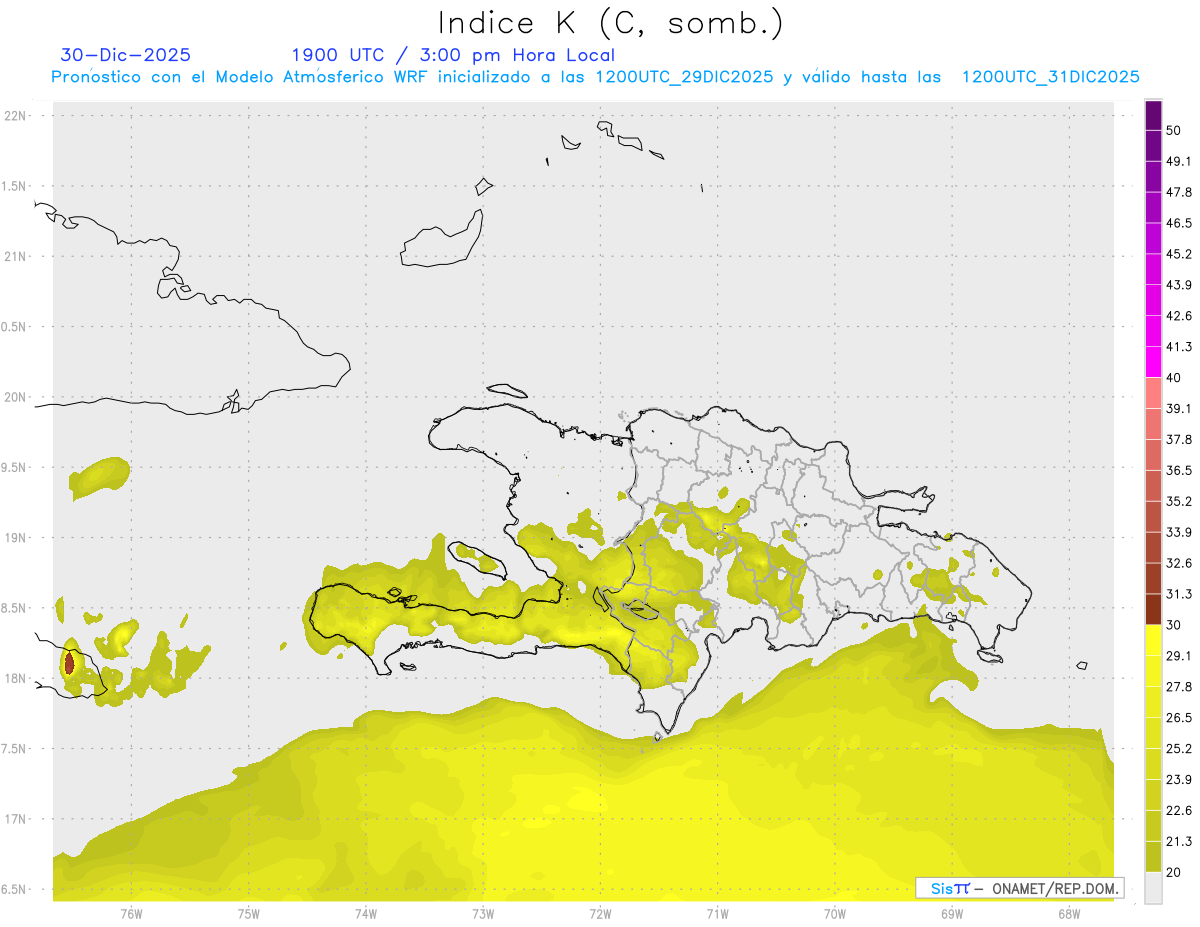The height and width of the screenshot is (927, 1200).
Task: Click the dark purple swatch above 50
Action: pyautogui.click(x=1153, y=115)
